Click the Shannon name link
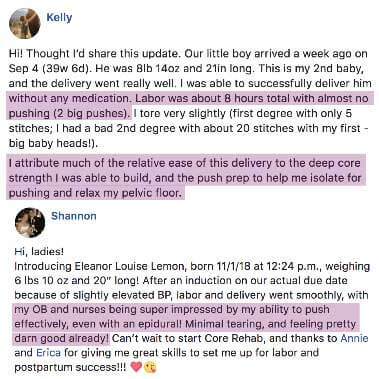This screenshot has width=379, height=379. click(x=74, y=216)
